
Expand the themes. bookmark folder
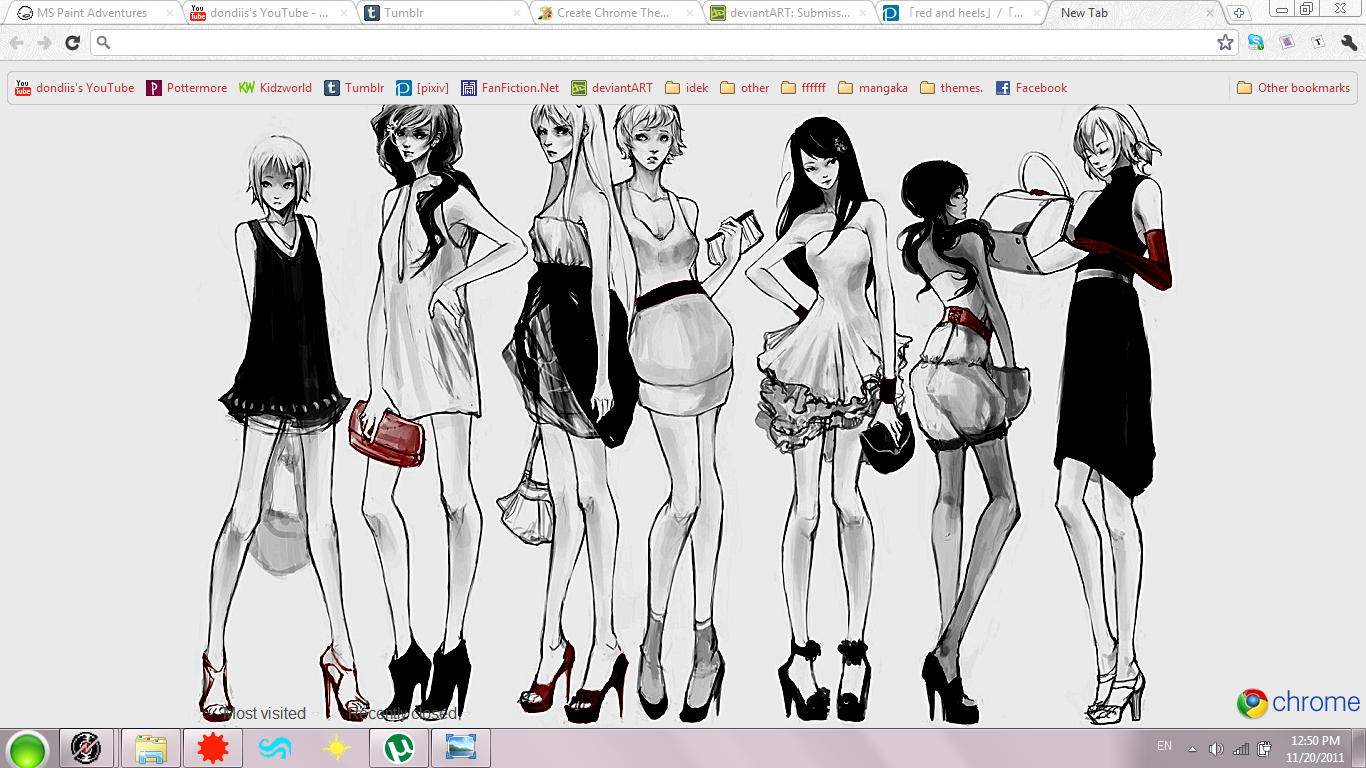point(951,88)
